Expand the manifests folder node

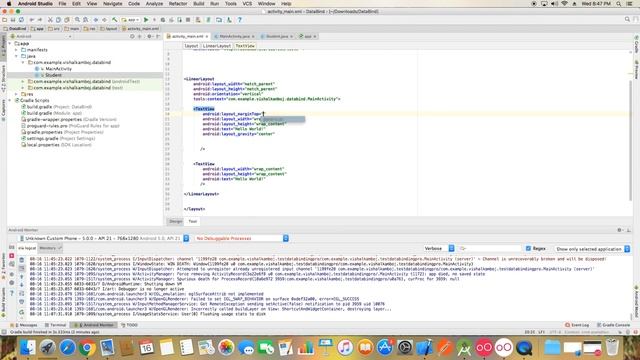(x=17, y=50)
